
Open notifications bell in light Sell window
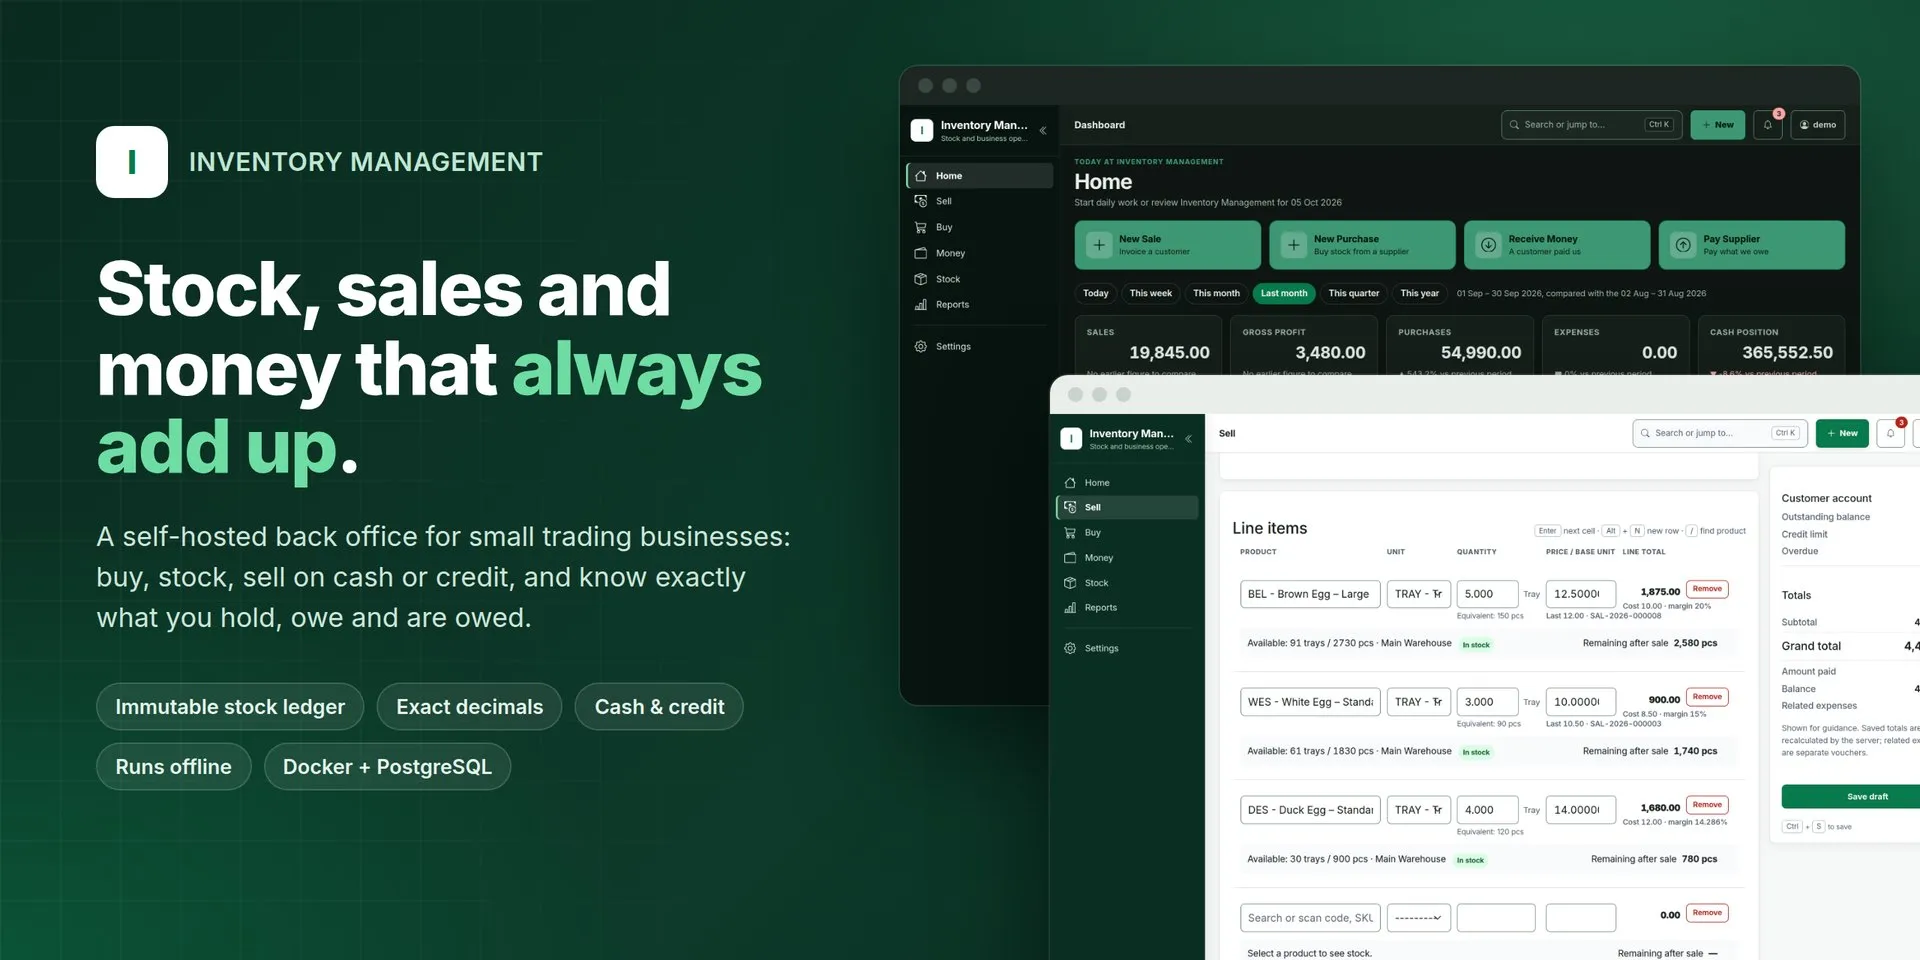coord(1891,433)
